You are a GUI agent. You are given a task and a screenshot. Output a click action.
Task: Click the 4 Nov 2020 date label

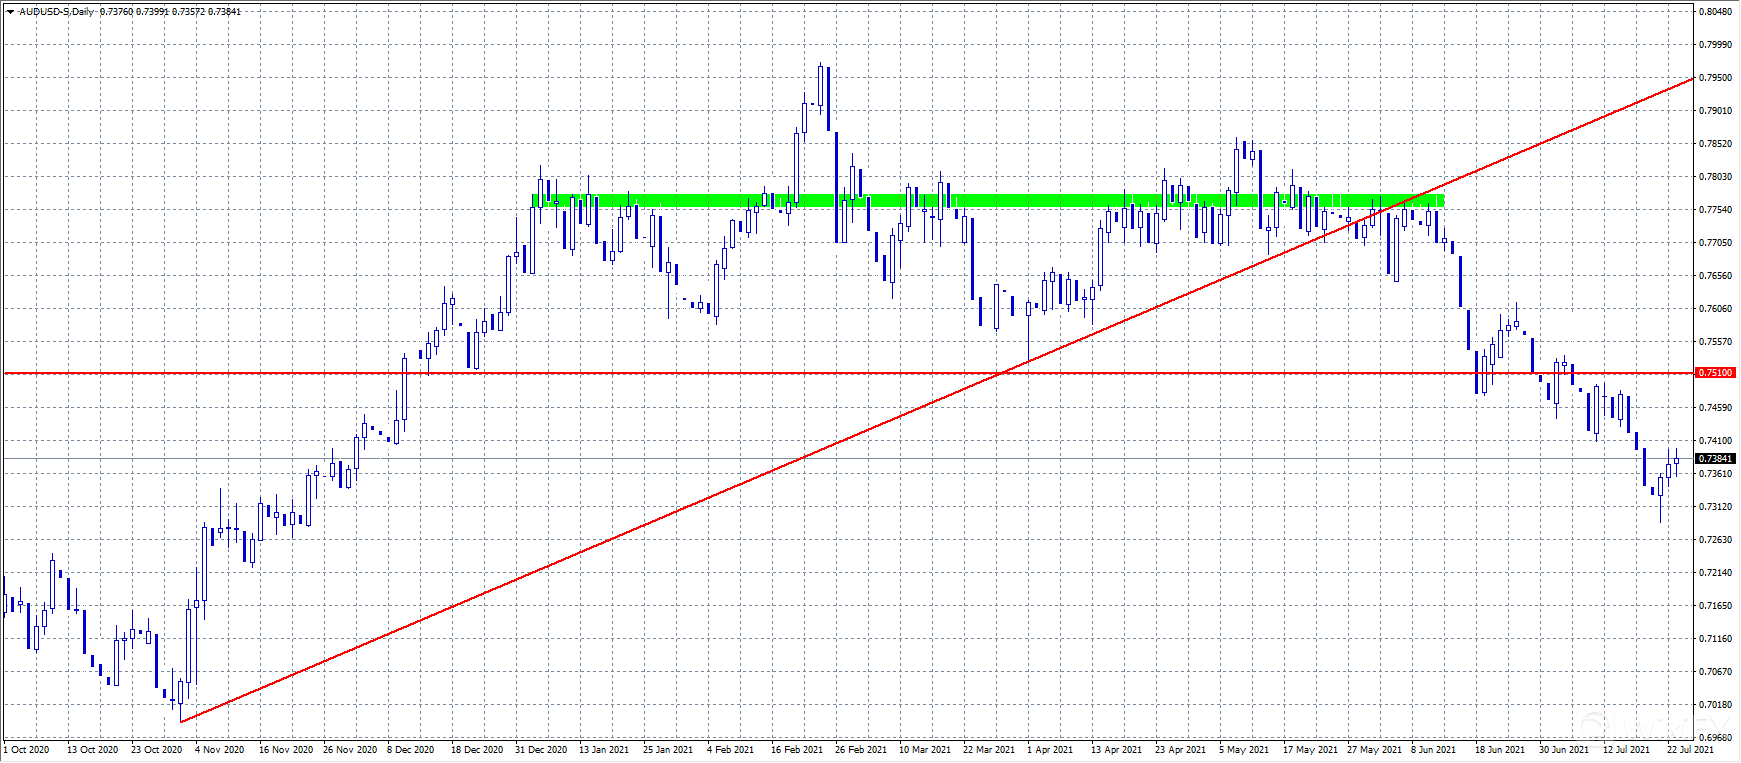(219, 749)
